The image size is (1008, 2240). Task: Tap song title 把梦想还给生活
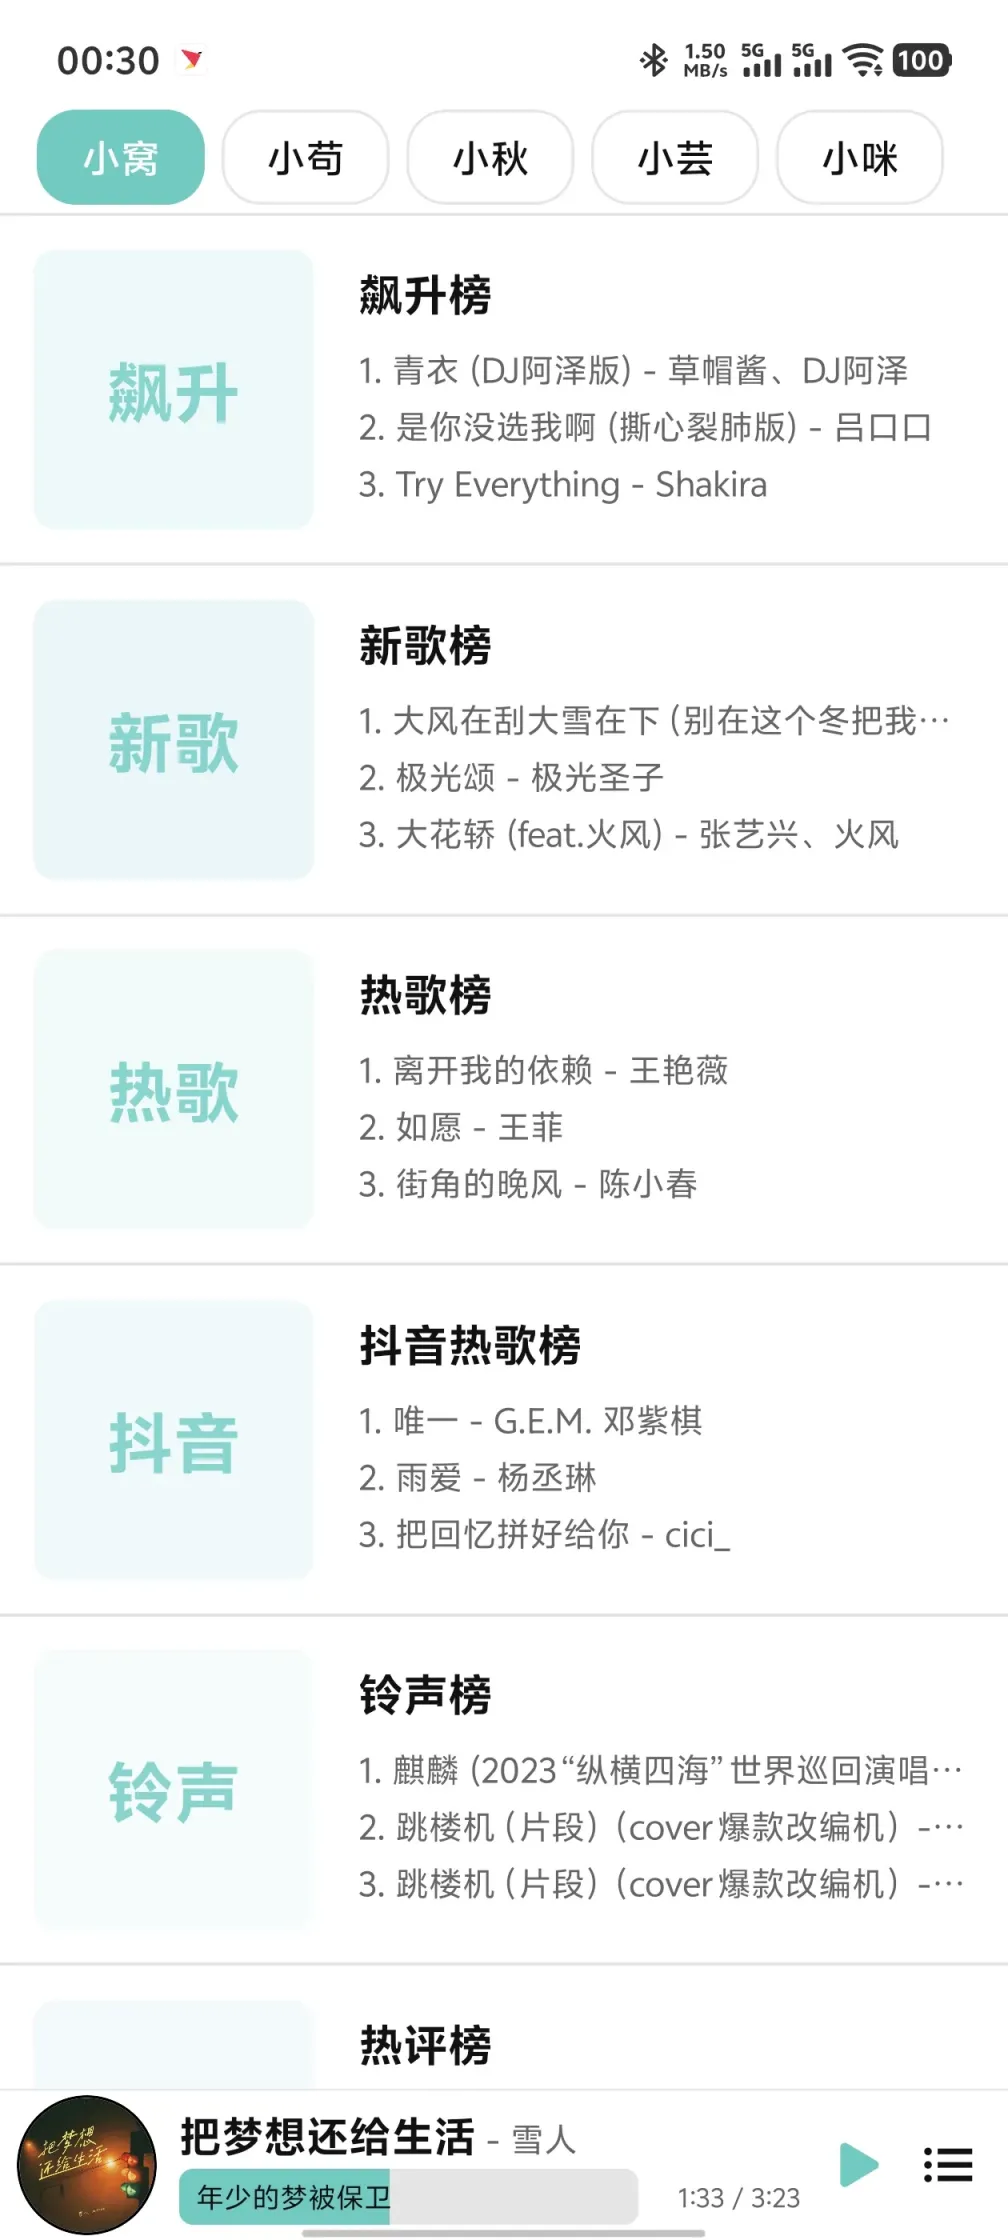coord(327,2138)
